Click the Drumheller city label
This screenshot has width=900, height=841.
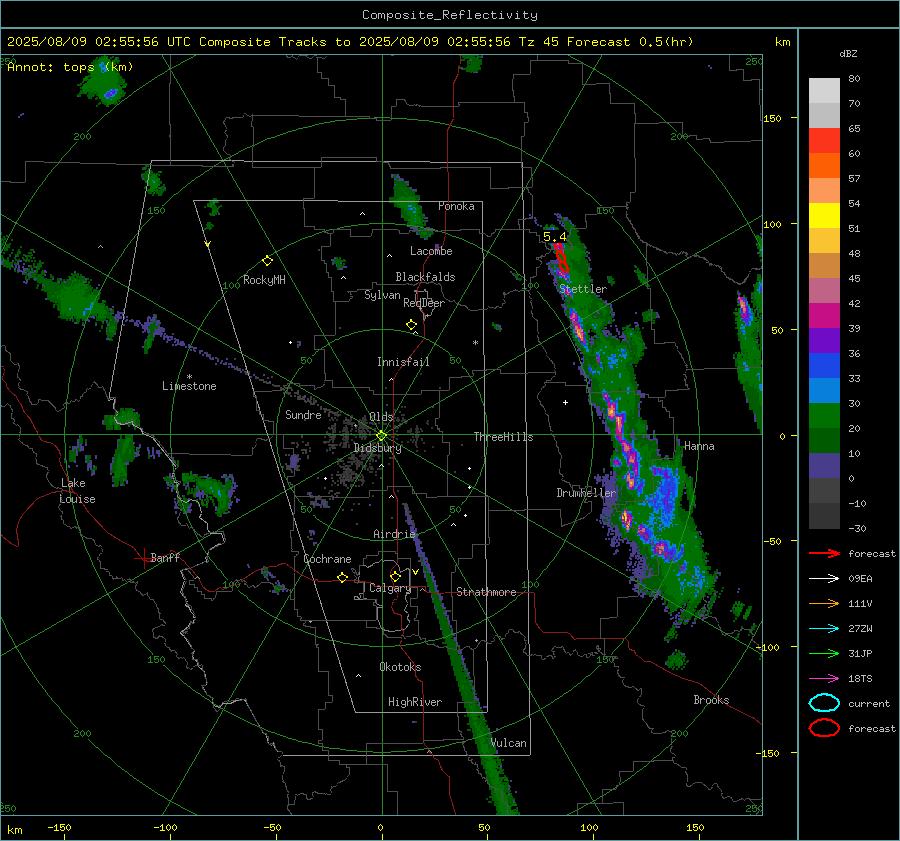tap(586, 493)
